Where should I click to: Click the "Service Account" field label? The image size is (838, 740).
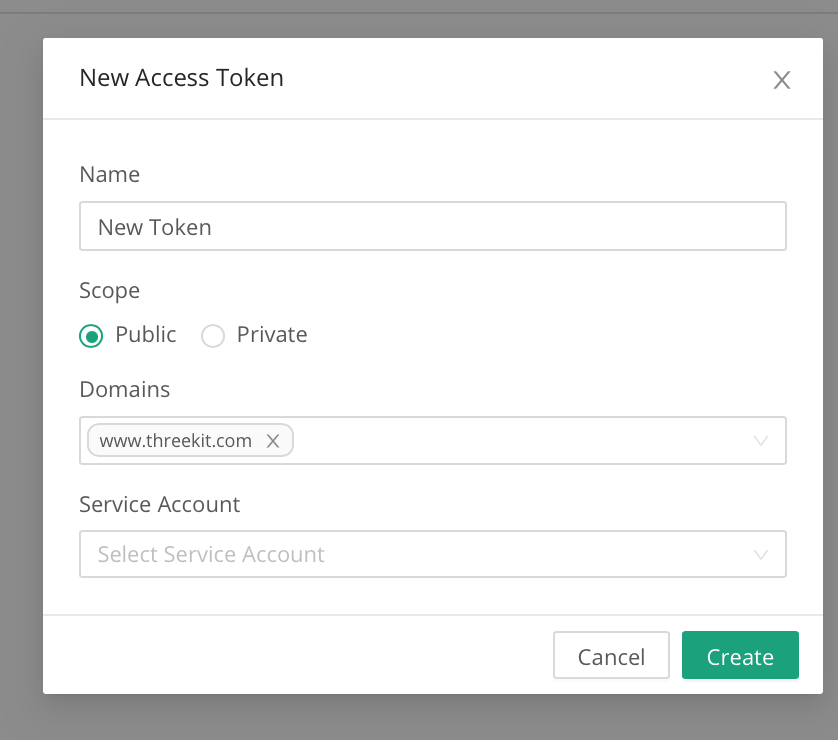pyautogui.click(x=159, y=504)
